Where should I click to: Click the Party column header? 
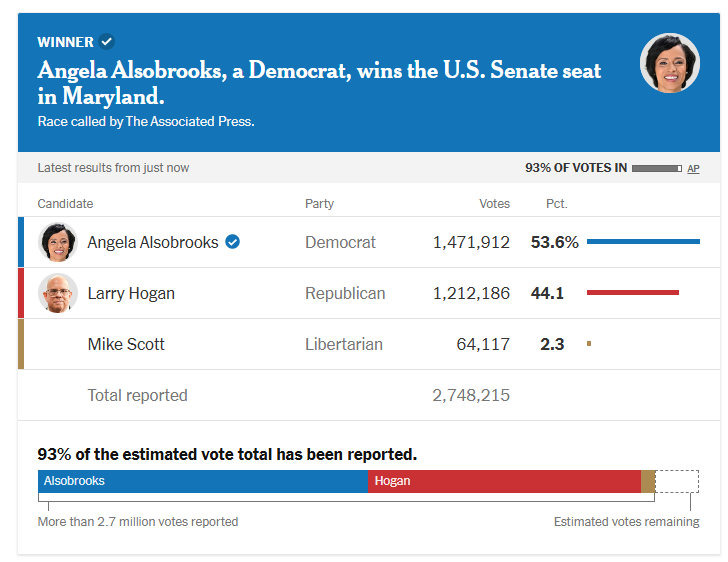tap(319, 204)
